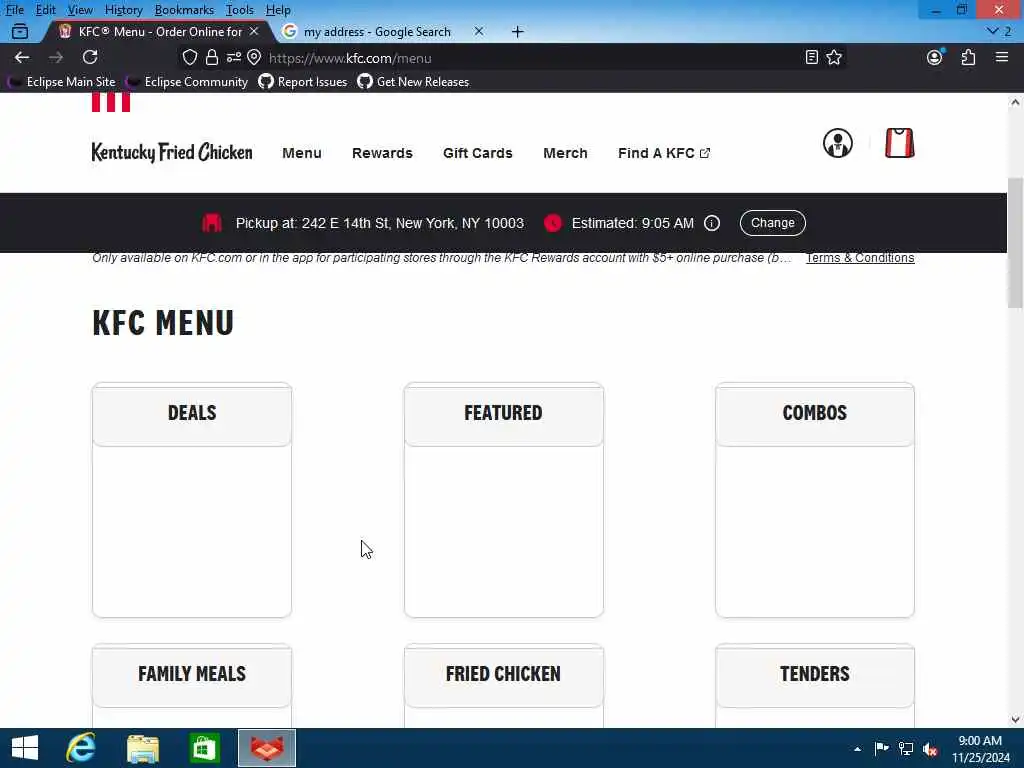Open the Help menu
The width and height of the screenshot is (1024, 768).
278,10
